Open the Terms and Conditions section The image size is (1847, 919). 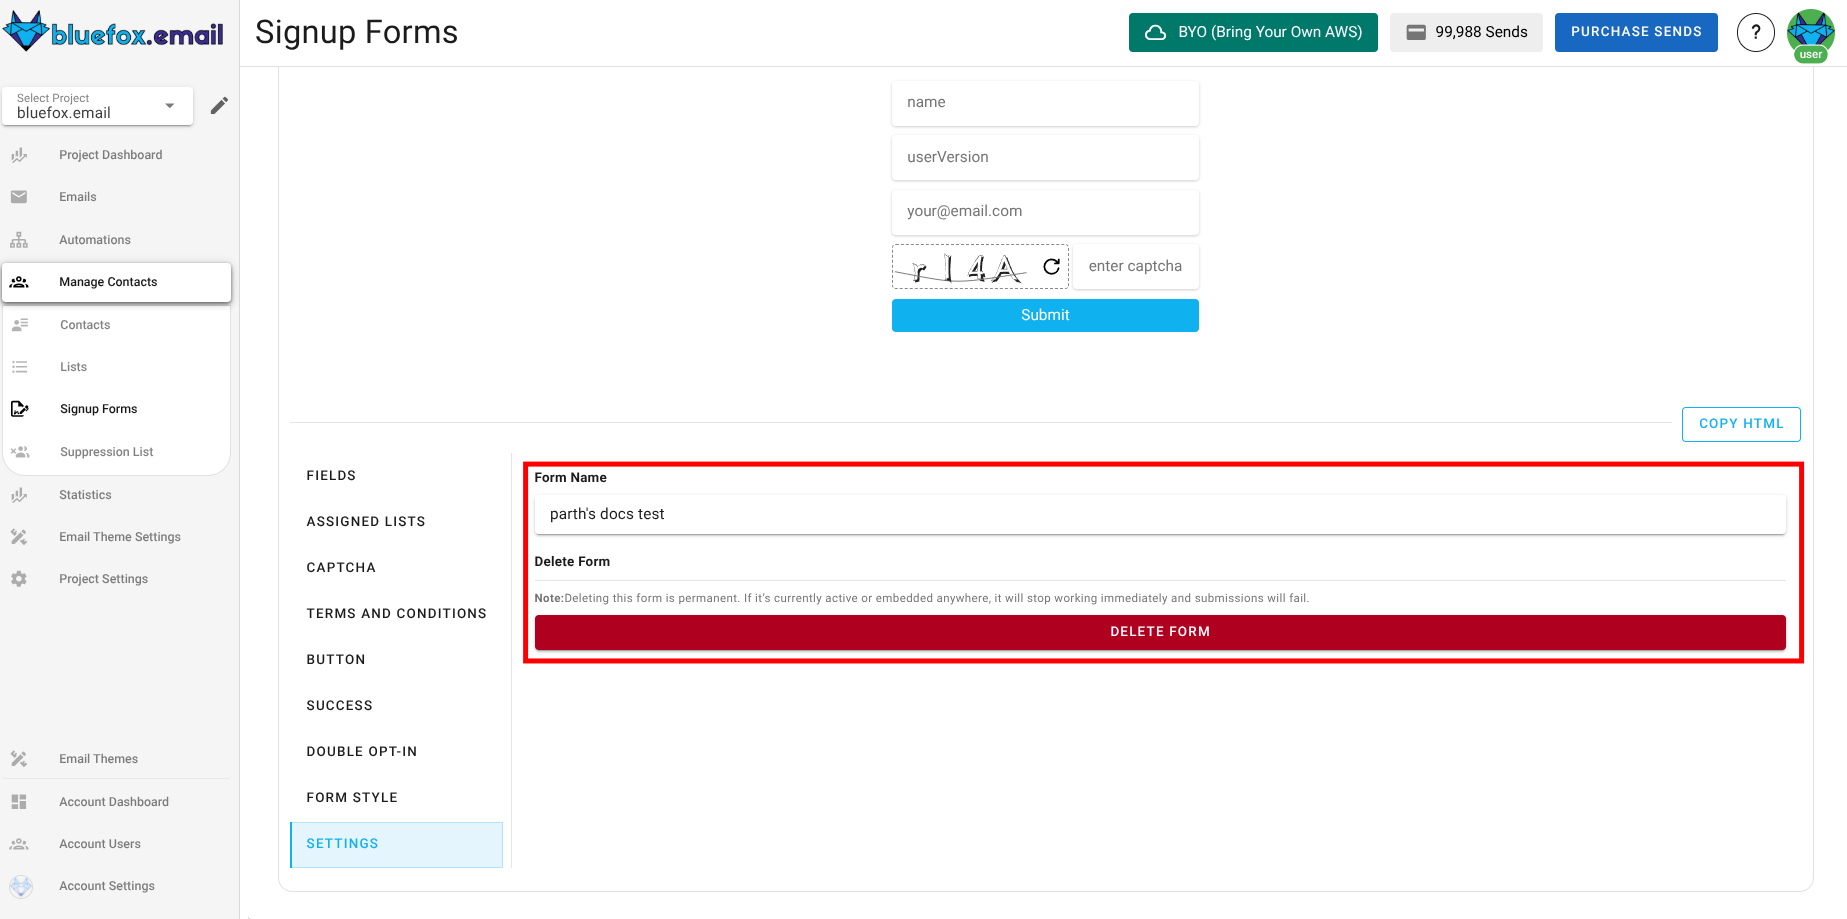click(396, 613)
